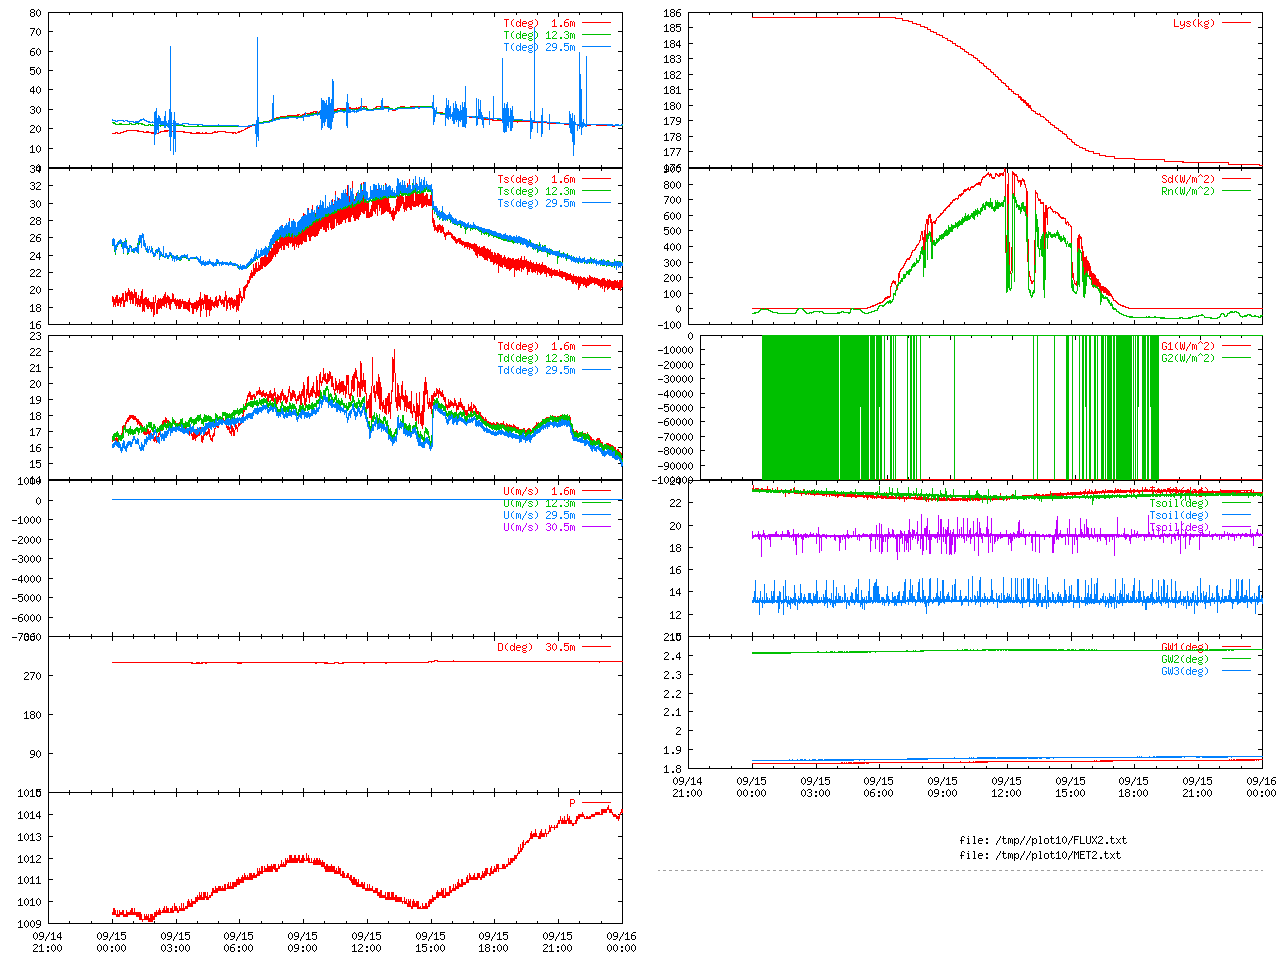Click the 'G2(W/m^2)' legend label
This screenshot has width=1280, height=960.
[1188, 358]
